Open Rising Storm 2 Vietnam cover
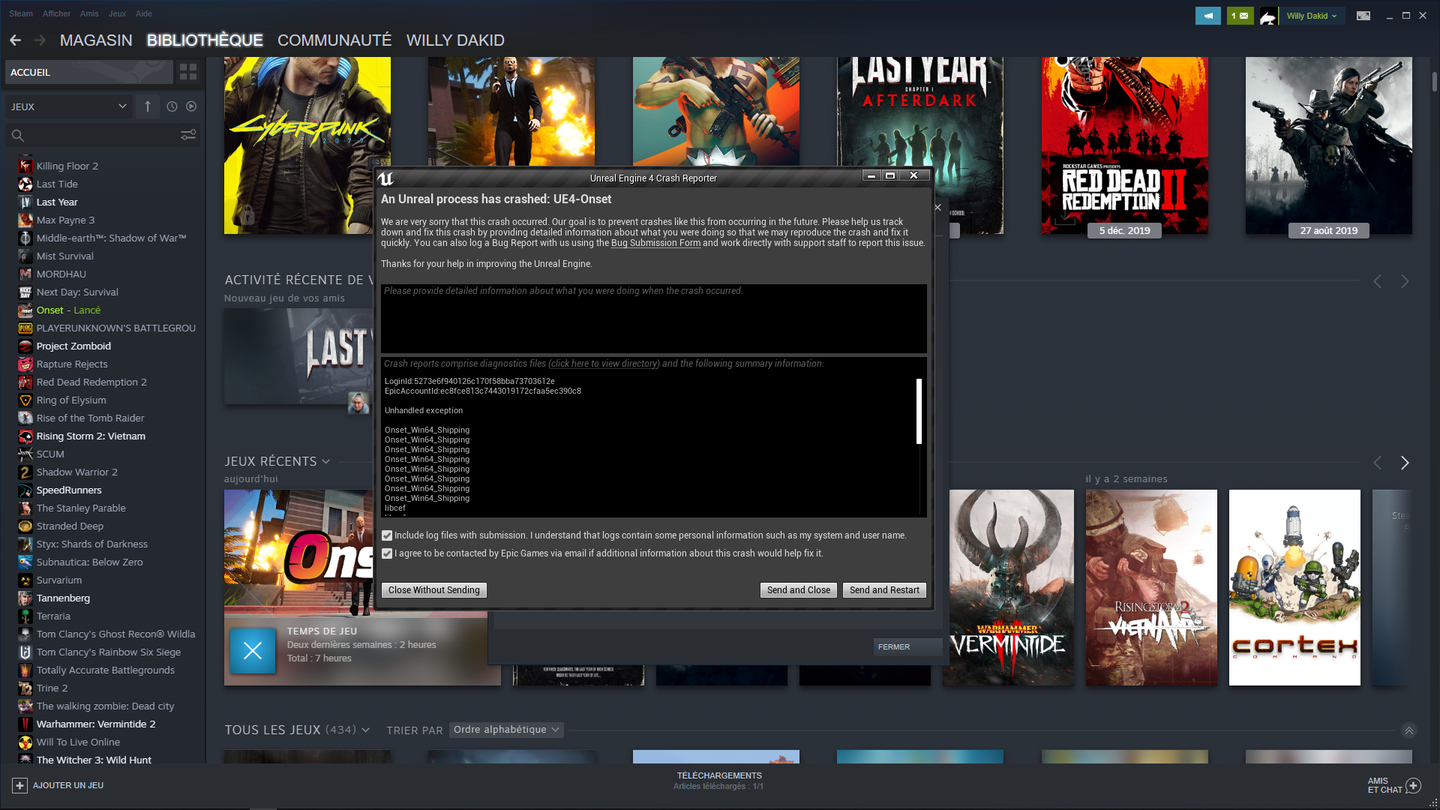Viewport: 1440px width, 810px height. (x=1152, y=588)
